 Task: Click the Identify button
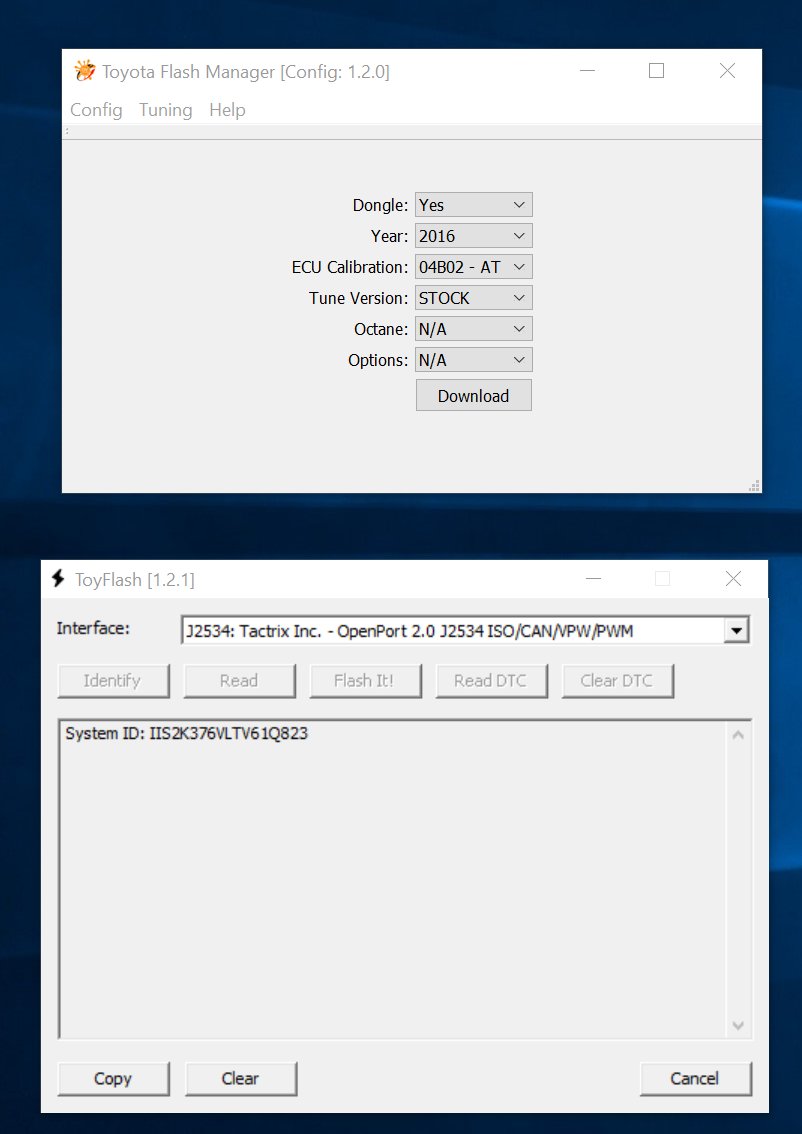point(113,681)
